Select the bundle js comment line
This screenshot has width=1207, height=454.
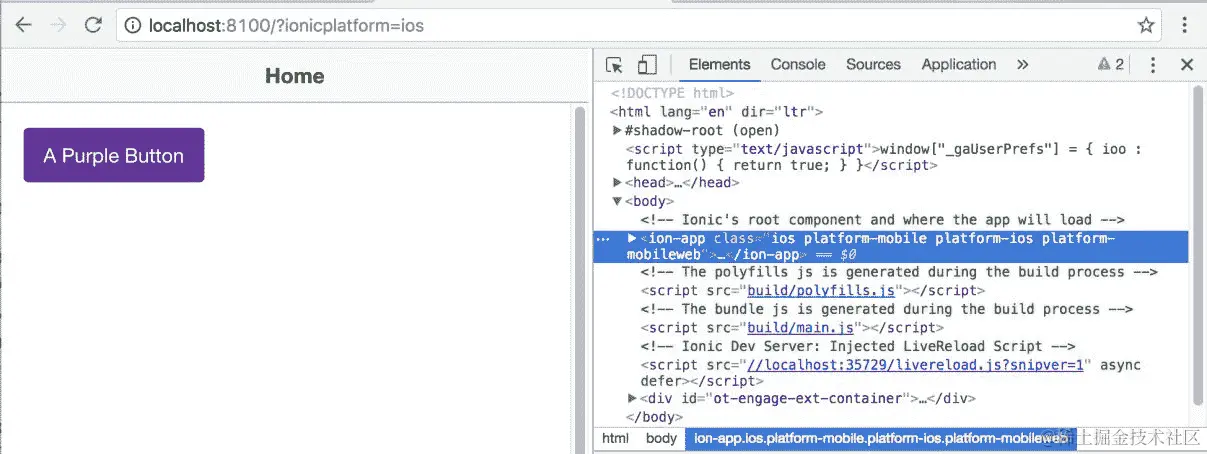[x=887, y=309]
